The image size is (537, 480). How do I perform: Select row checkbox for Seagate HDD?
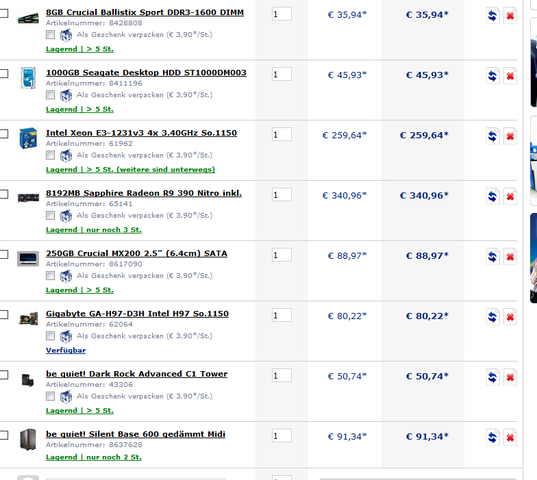pyautogui.click(x=3, y=74)
